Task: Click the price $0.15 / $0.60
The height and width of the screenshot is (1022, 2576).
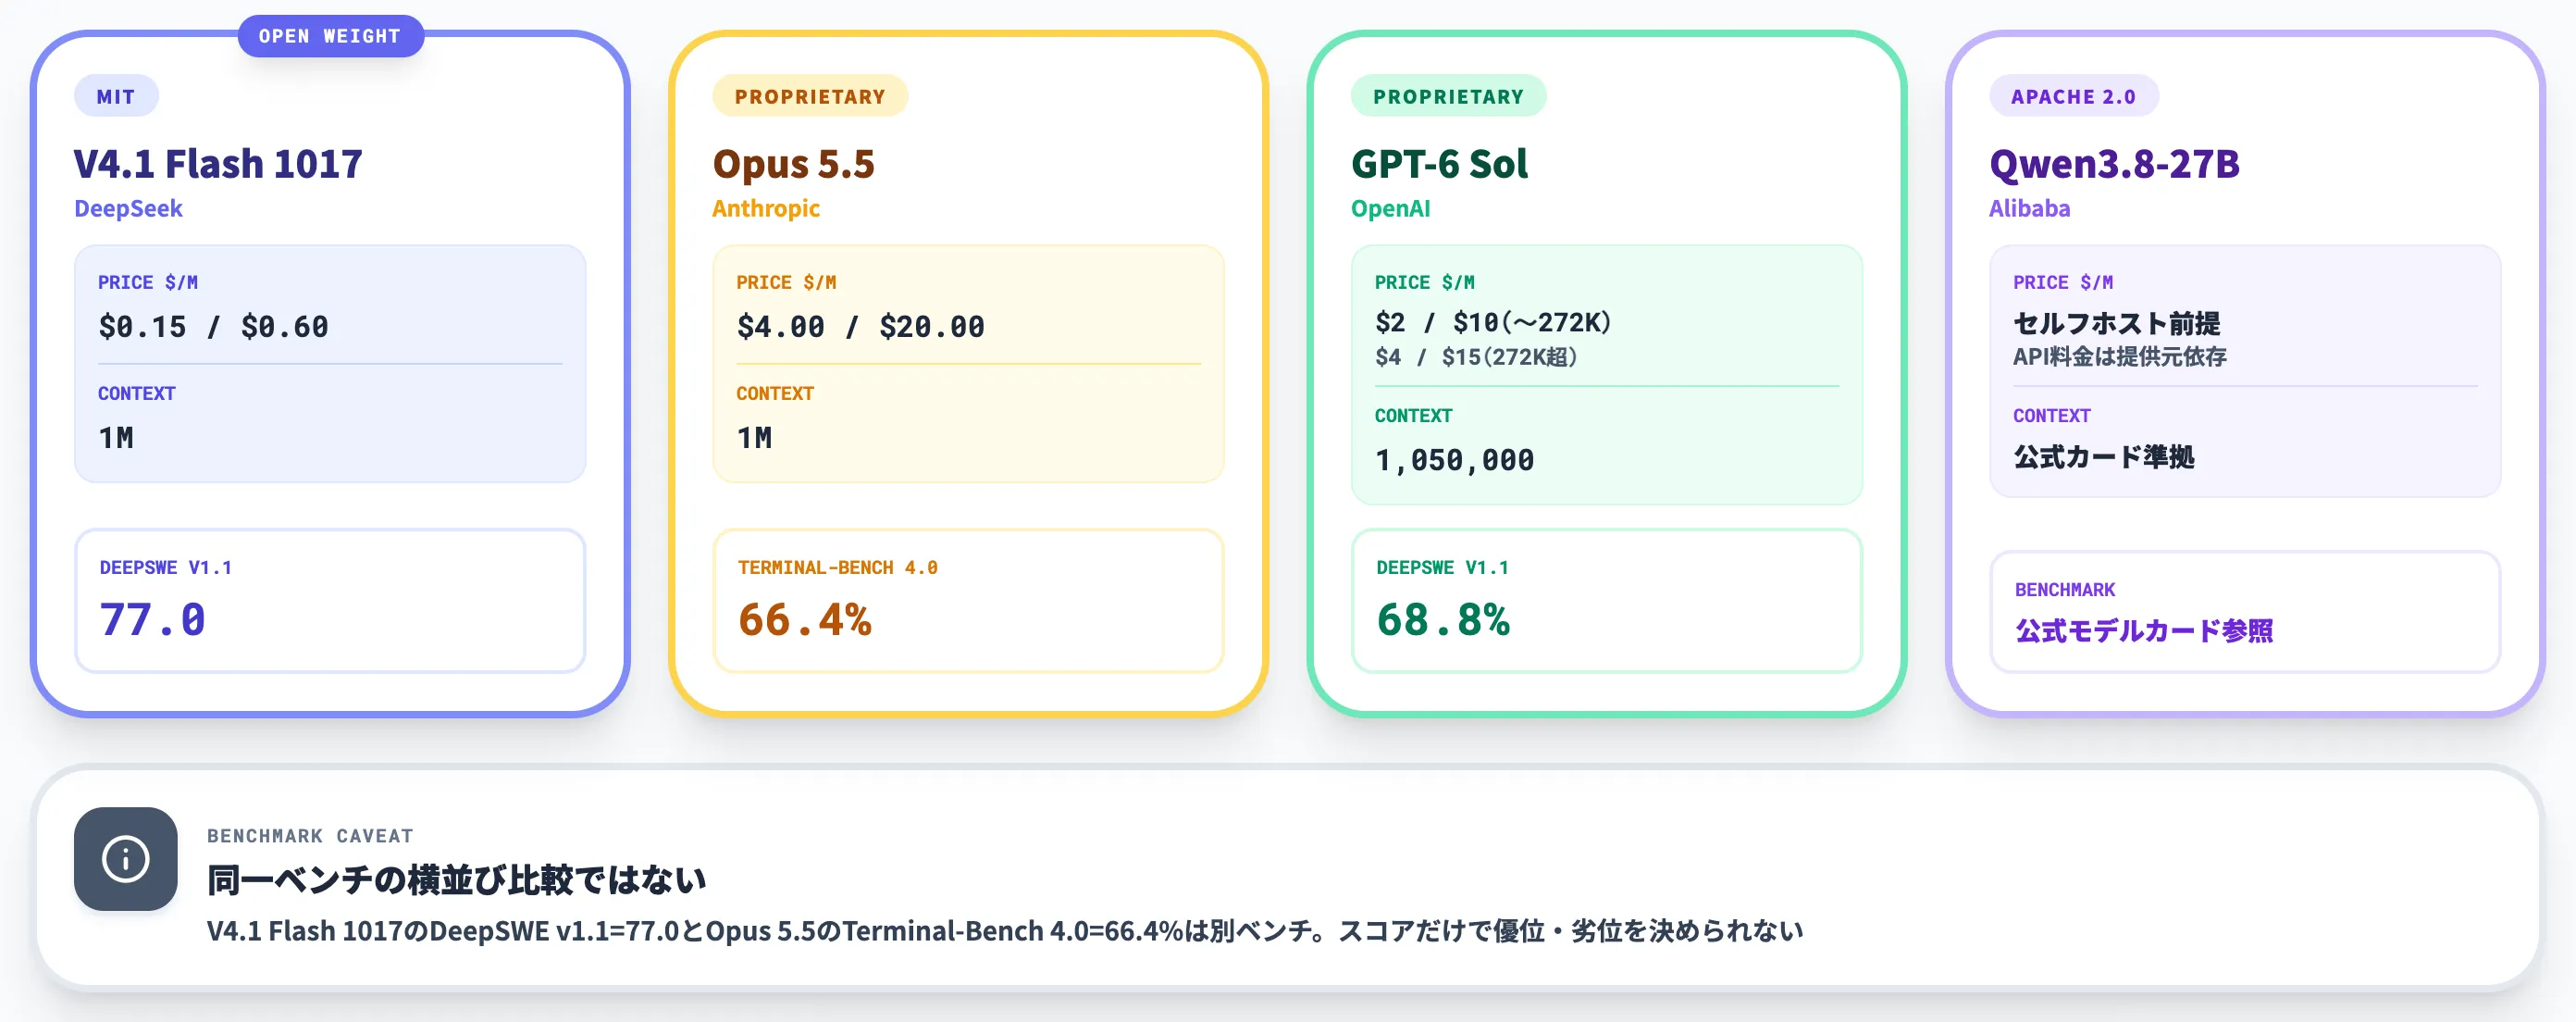Action: tap(213, 326)
